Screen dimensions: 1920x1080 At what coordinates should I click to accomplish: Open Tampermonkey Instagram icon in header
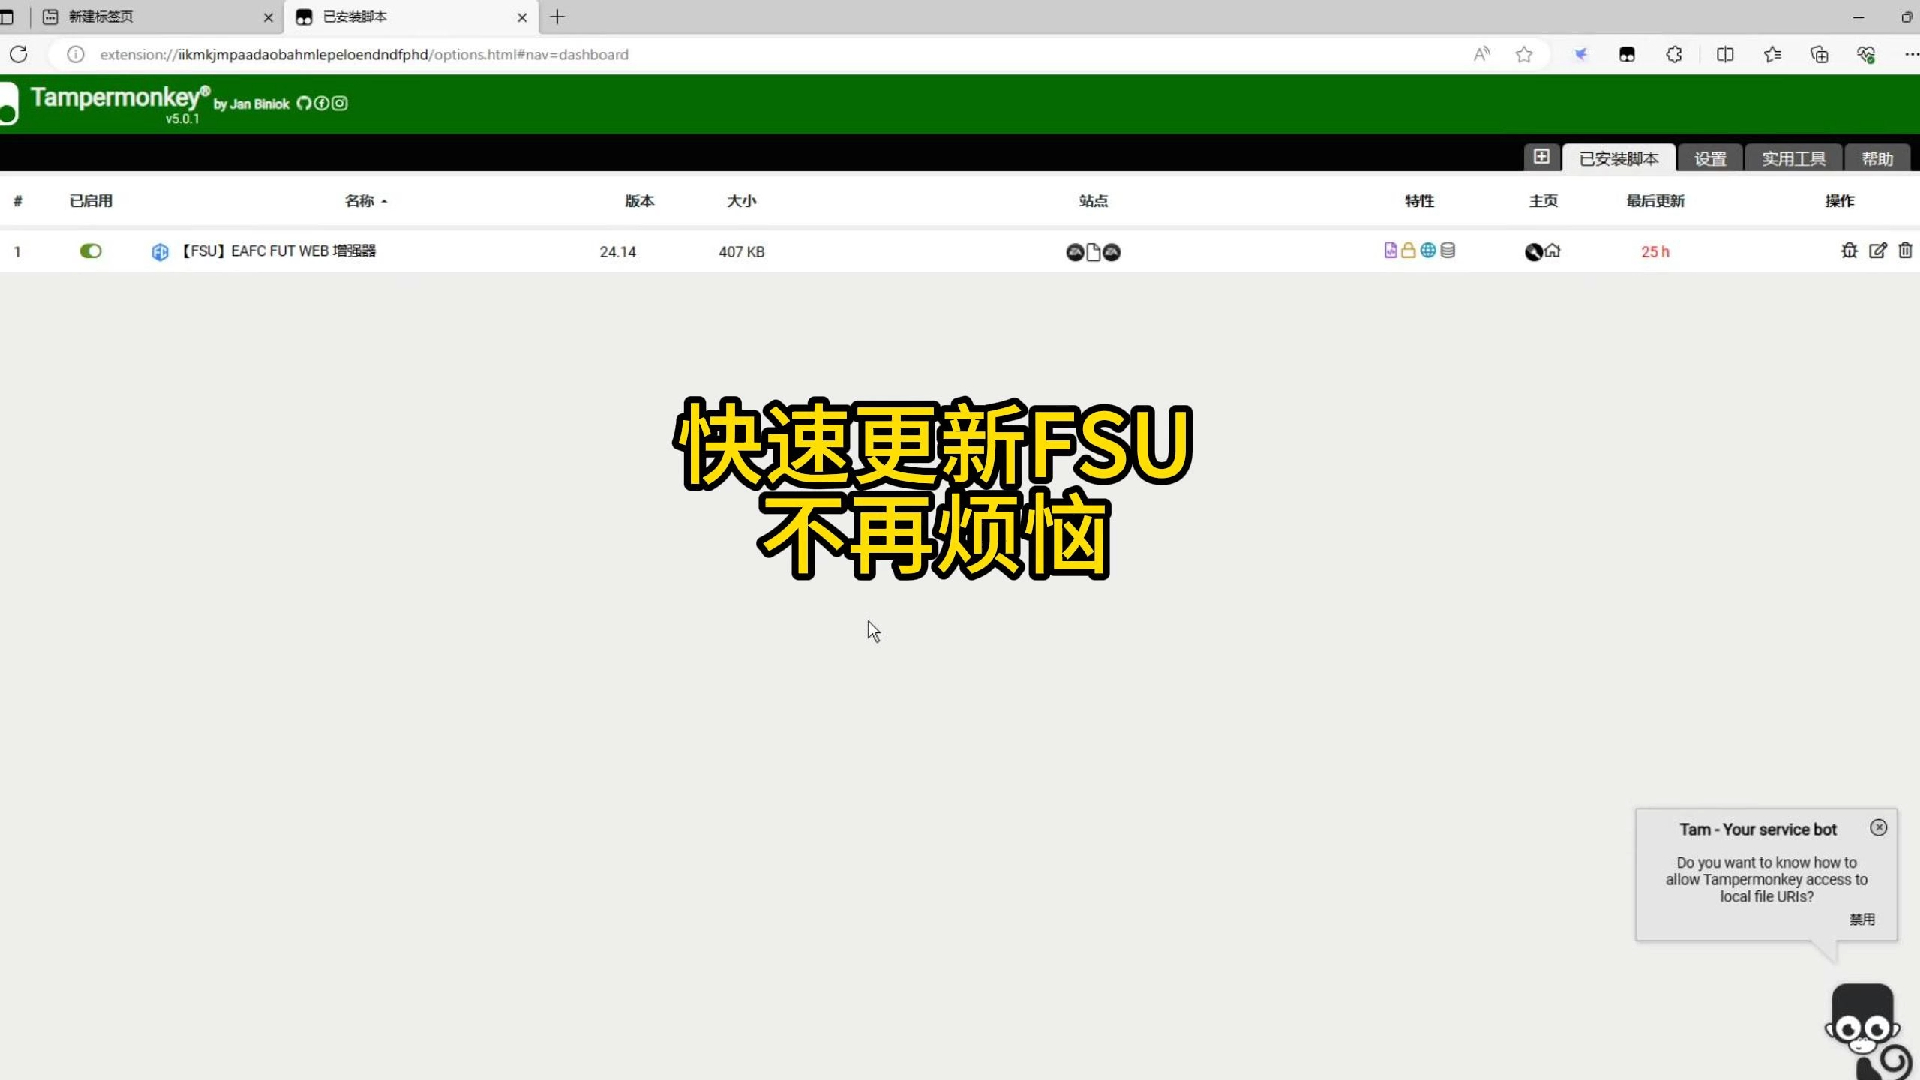click(340, 103)
